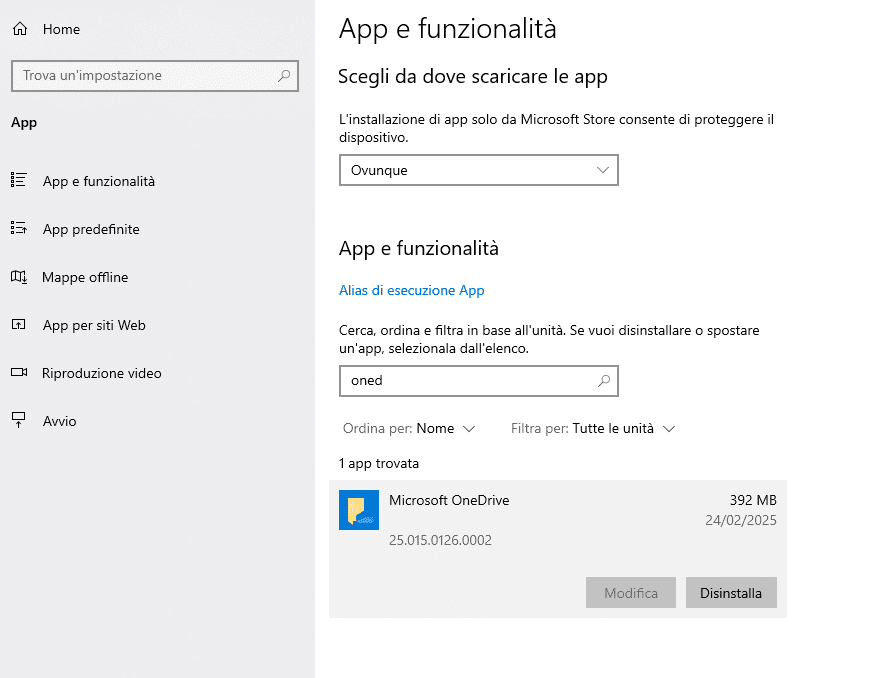Click the Riproduzione video camera icon

pyautogui.click(x=18, y=372)
